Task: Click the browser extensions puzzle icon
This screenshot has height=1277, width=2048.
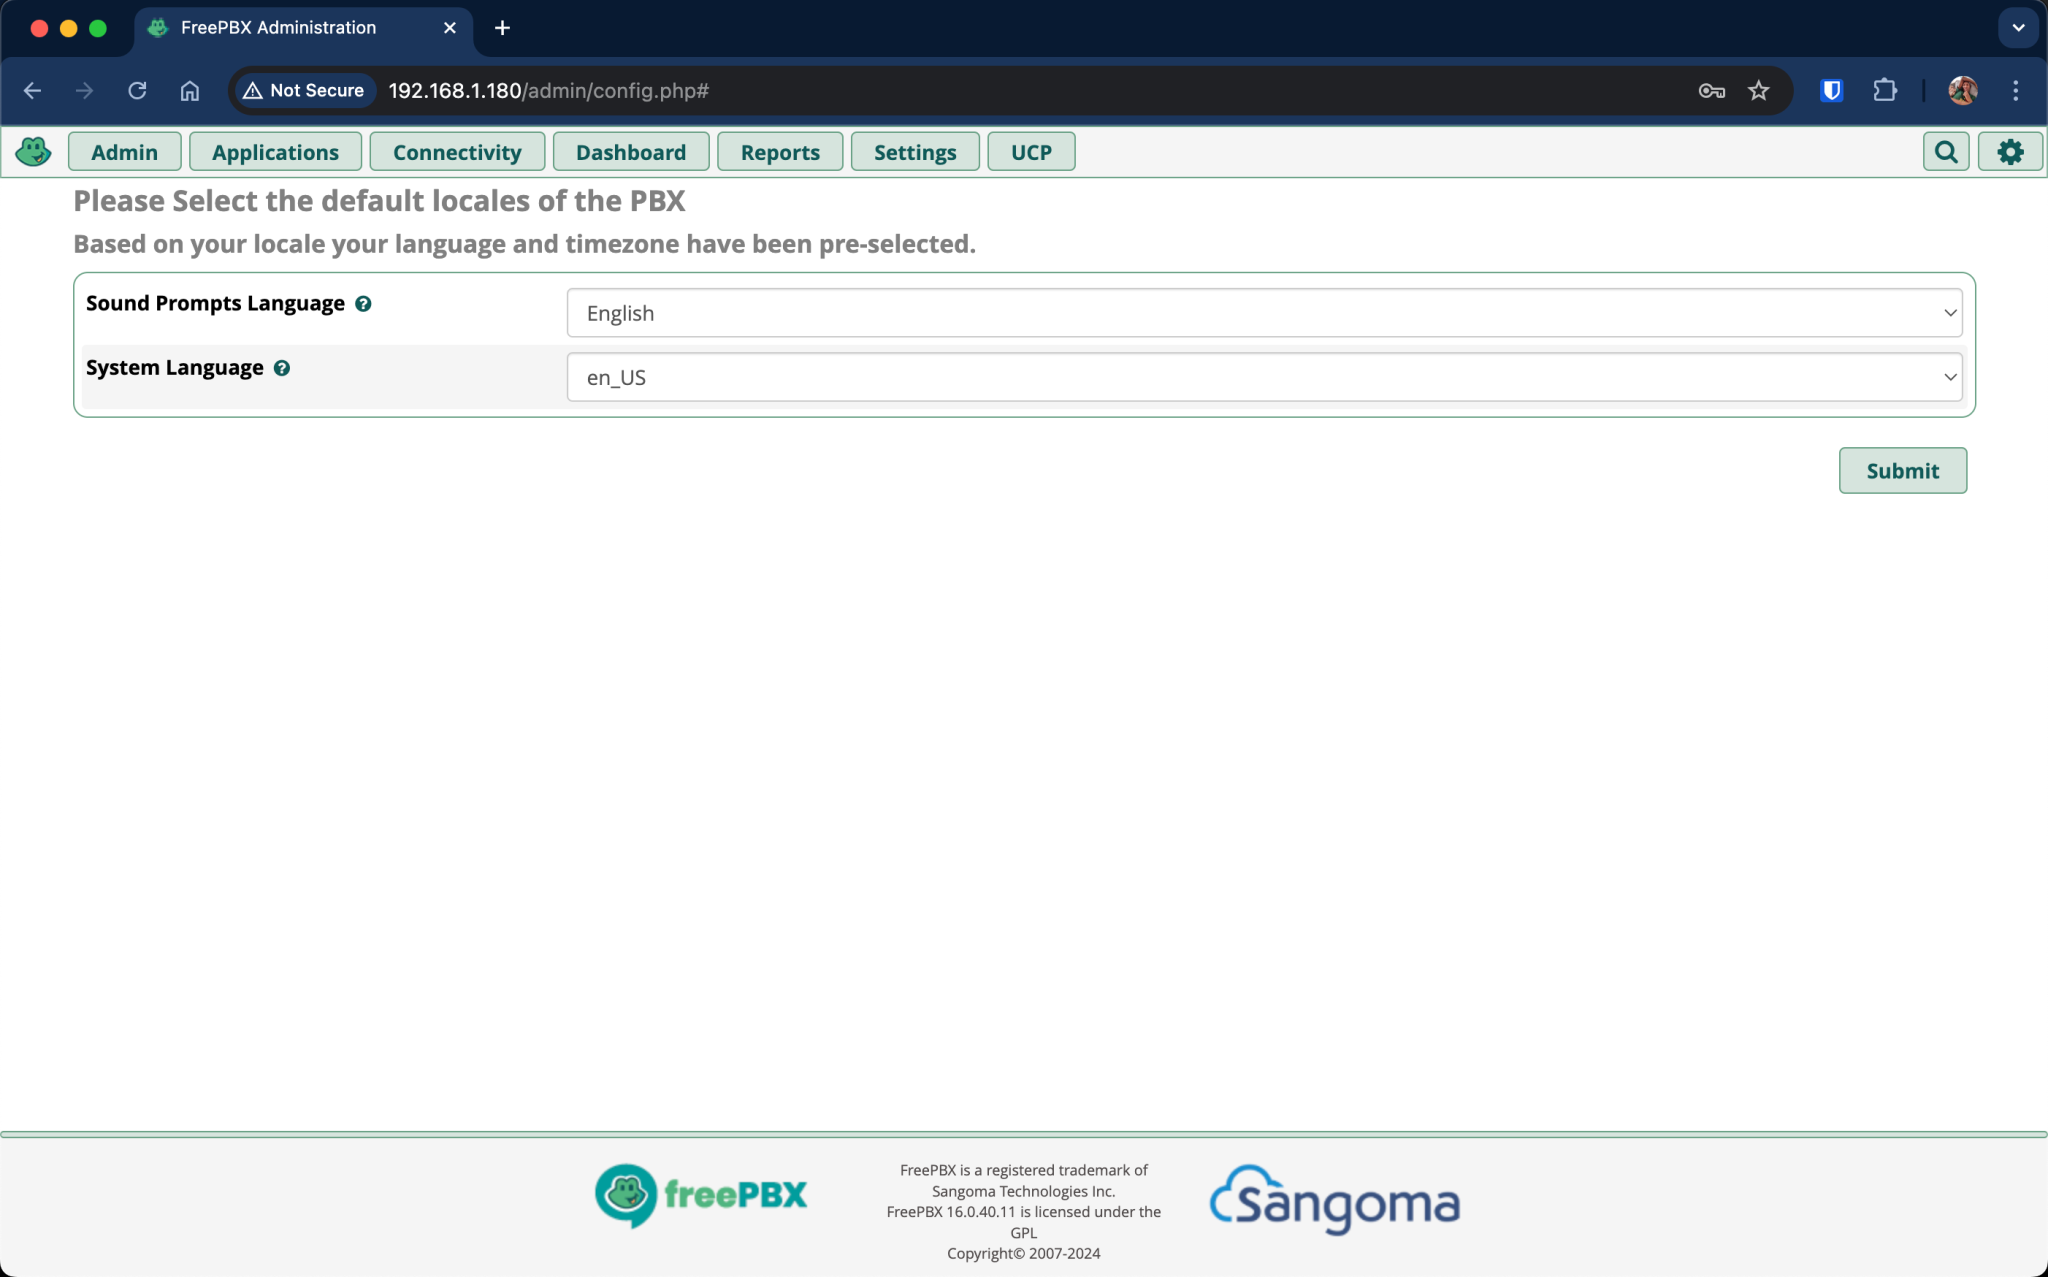Action: click(1886, 90)
